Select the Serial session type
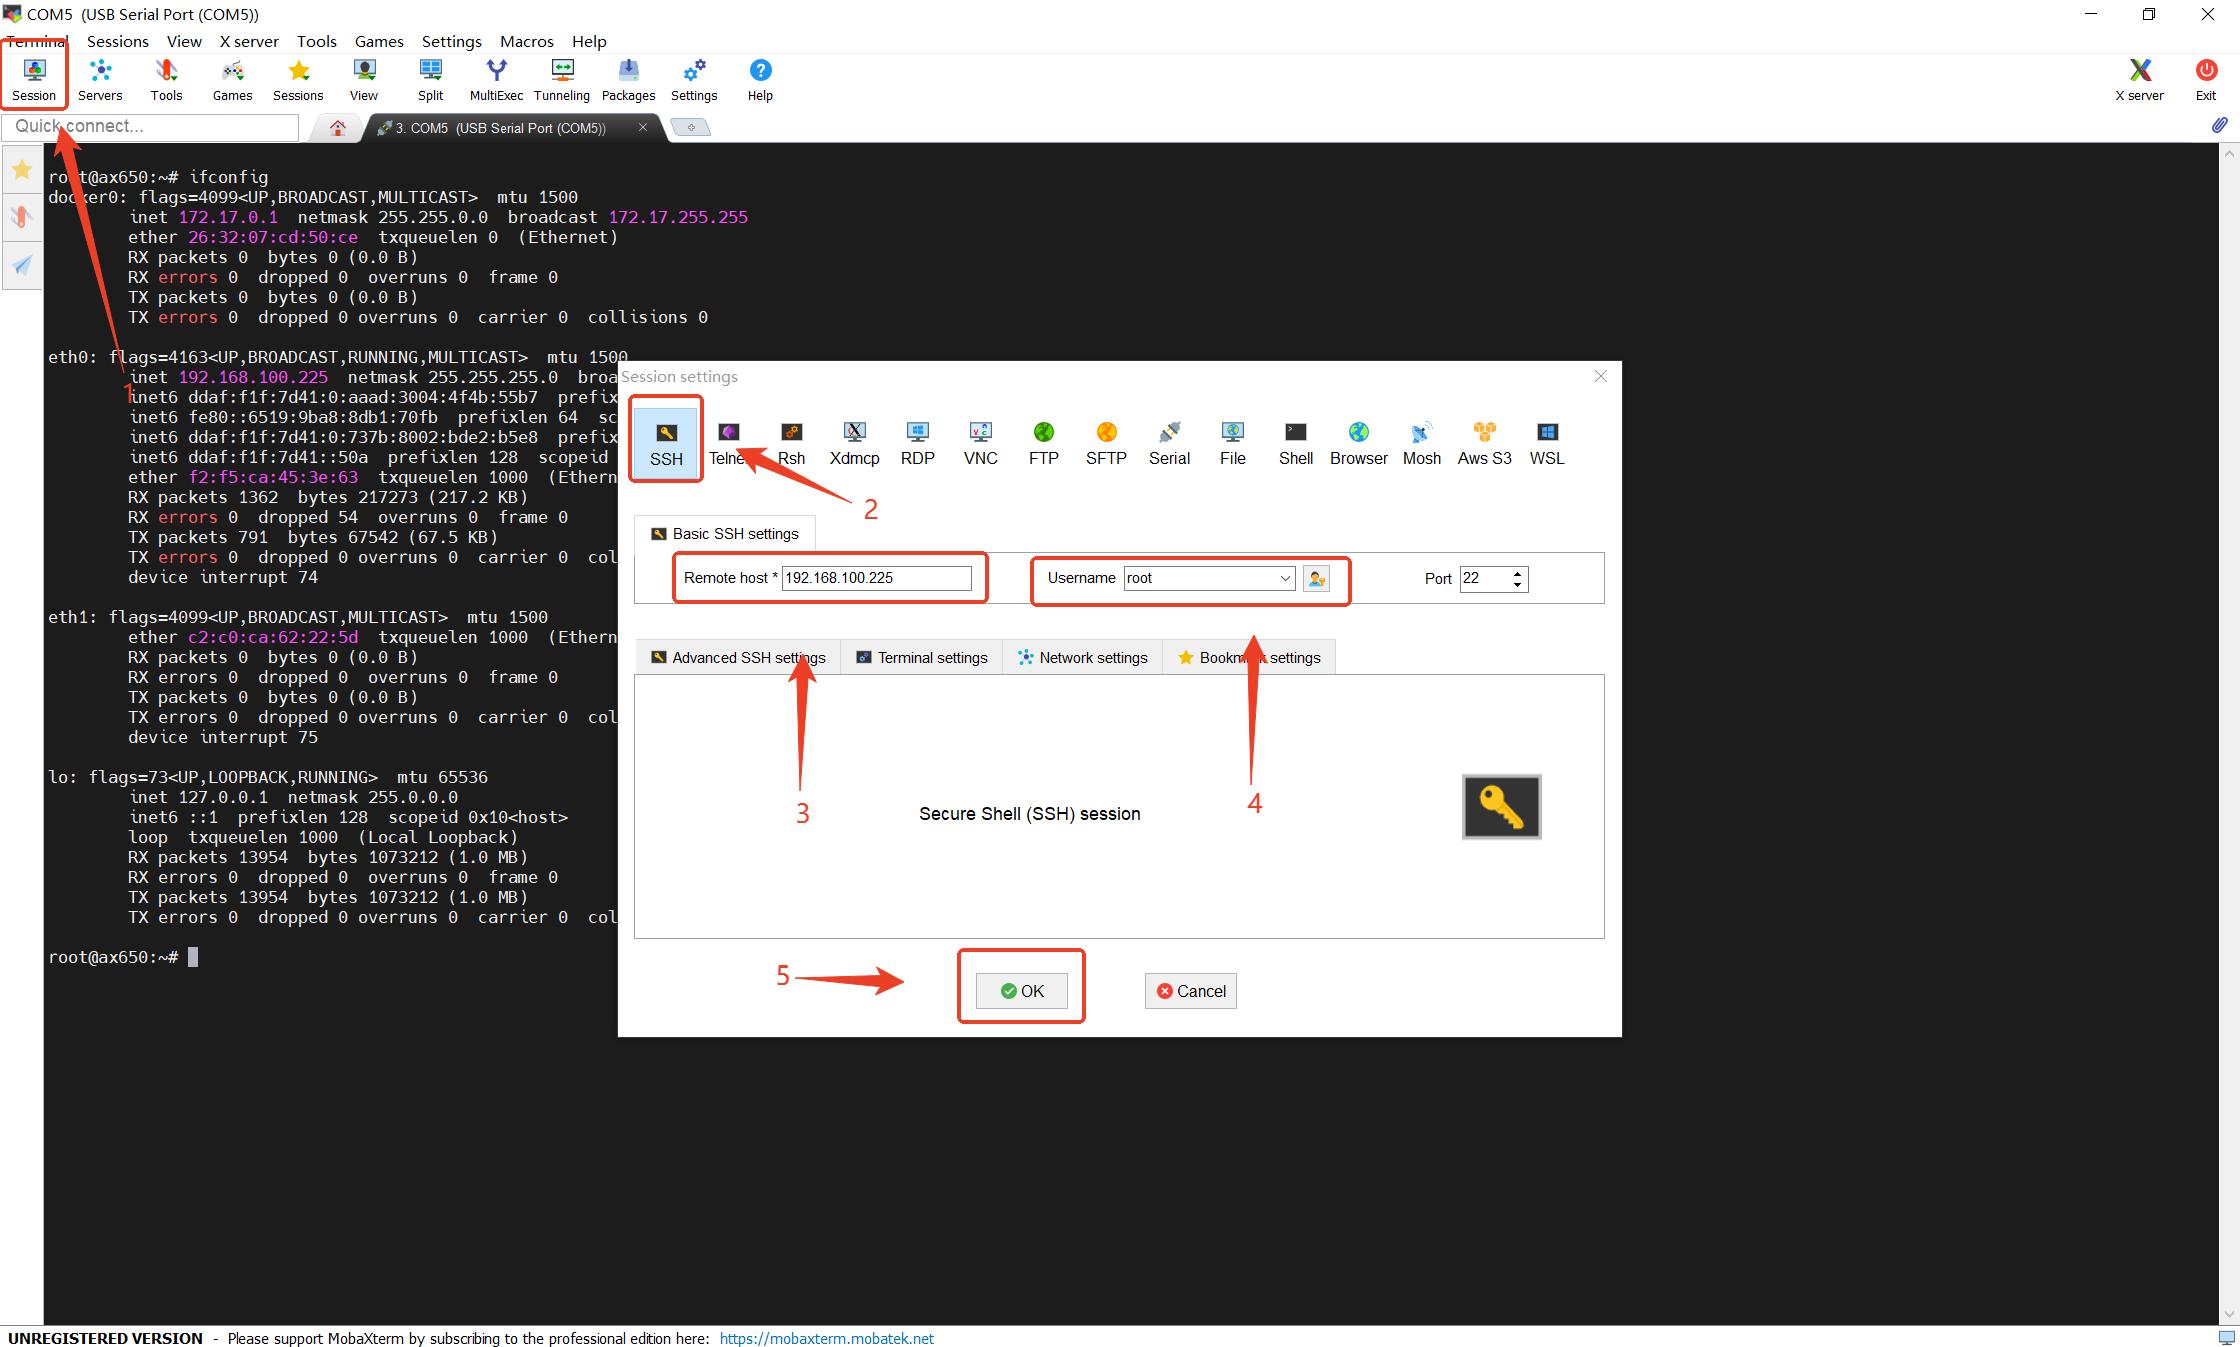Viewport: 2240px width, 1347px height. point(1169,443)
